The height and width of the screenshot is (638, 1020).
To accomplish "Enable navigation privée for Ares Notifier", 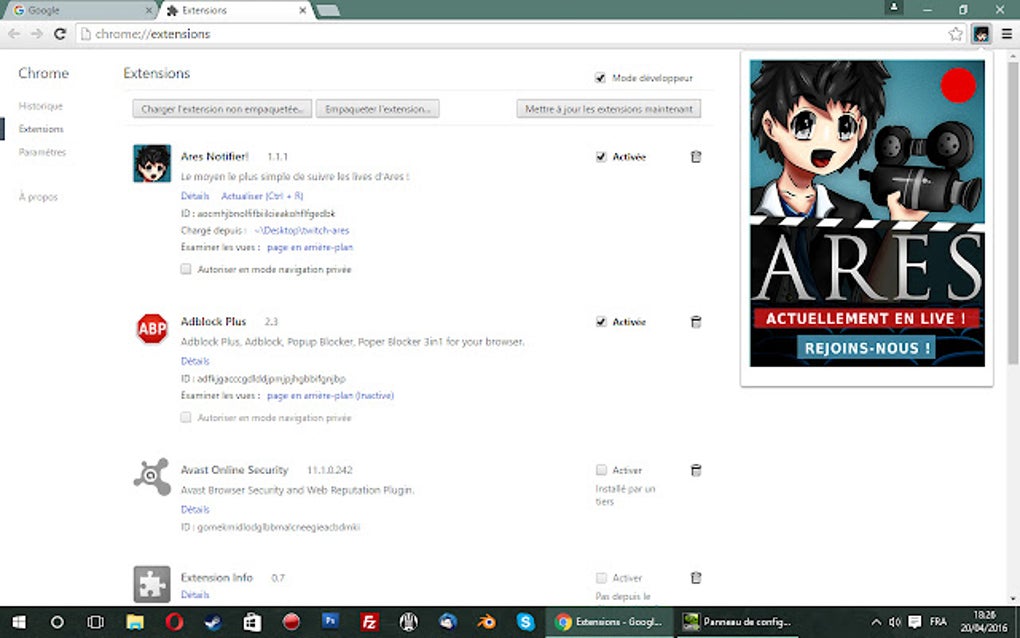I will tap(185, 268).
